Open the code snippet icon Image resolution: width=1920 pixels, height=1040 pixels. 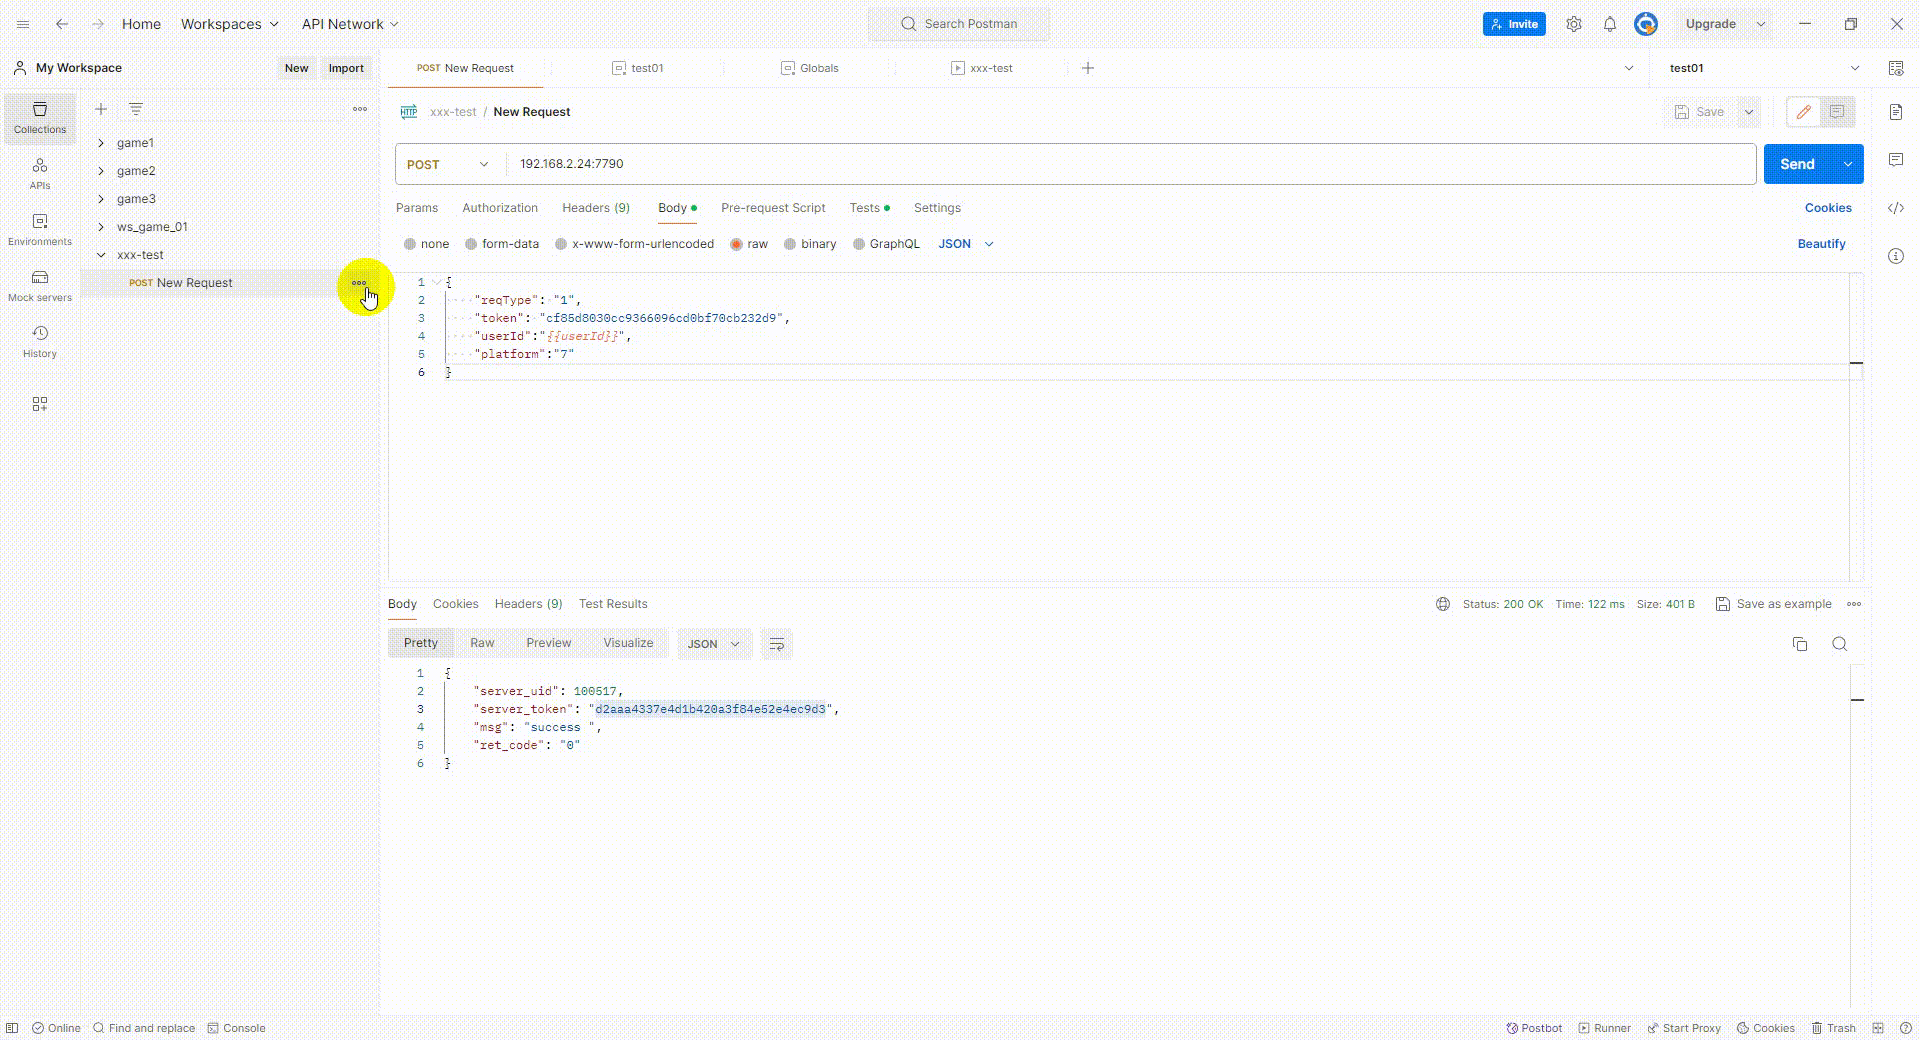pyautogui.click(x=1896, y=208)
